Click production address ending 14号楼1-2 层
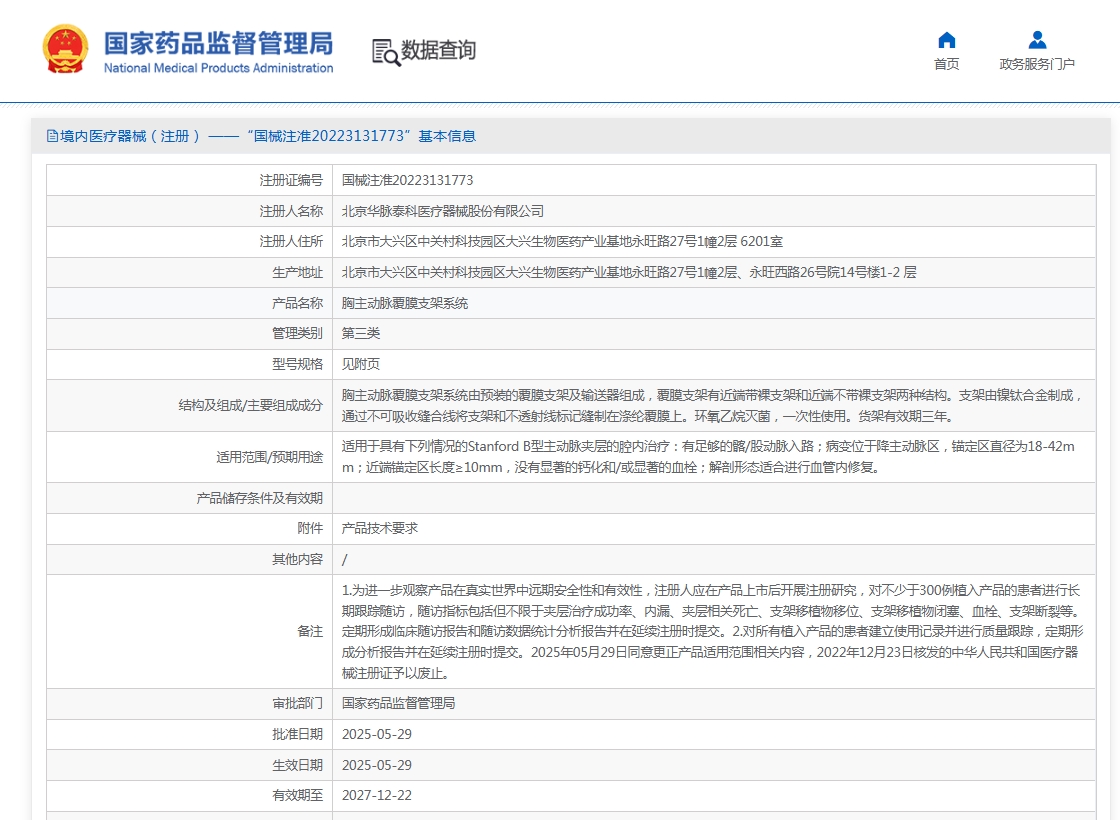 point(629,272)
